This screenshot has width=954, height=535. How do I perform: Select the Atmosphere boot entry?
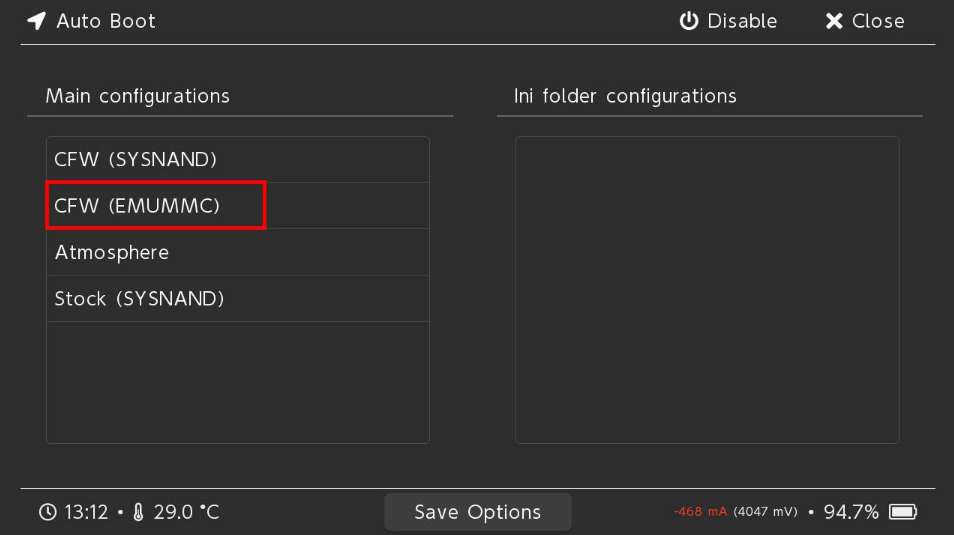point(112,252)
